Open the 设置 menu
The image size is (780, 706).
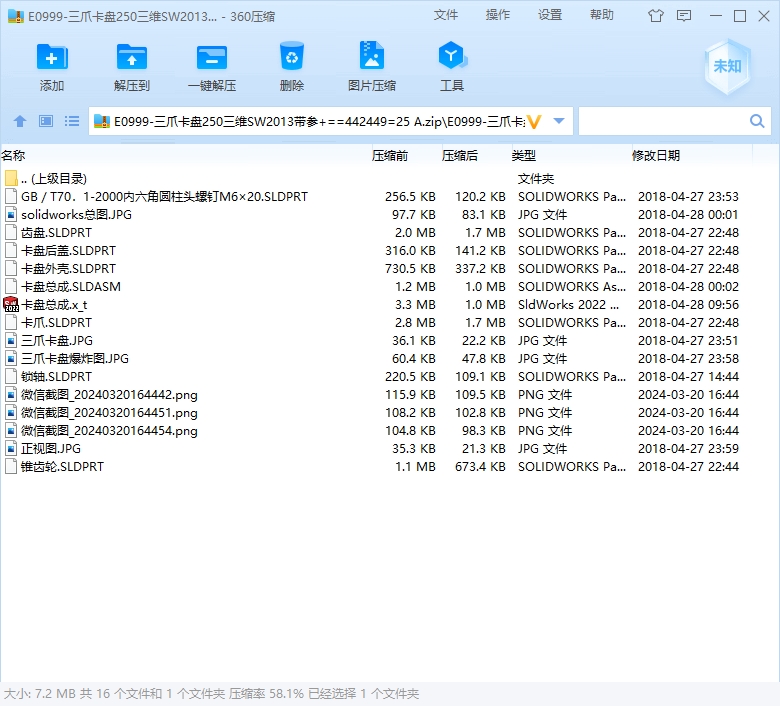[550, 15]
